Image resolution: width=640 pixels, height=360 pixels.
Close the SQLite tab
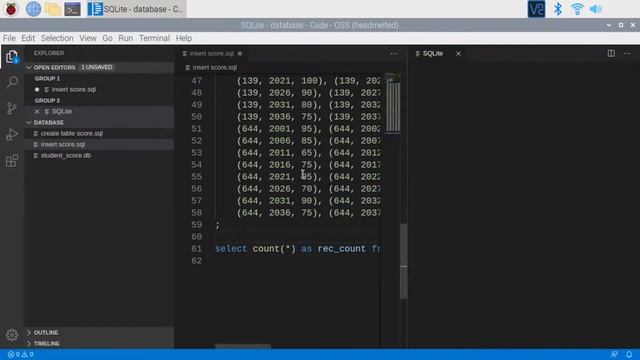coord(458,53)
